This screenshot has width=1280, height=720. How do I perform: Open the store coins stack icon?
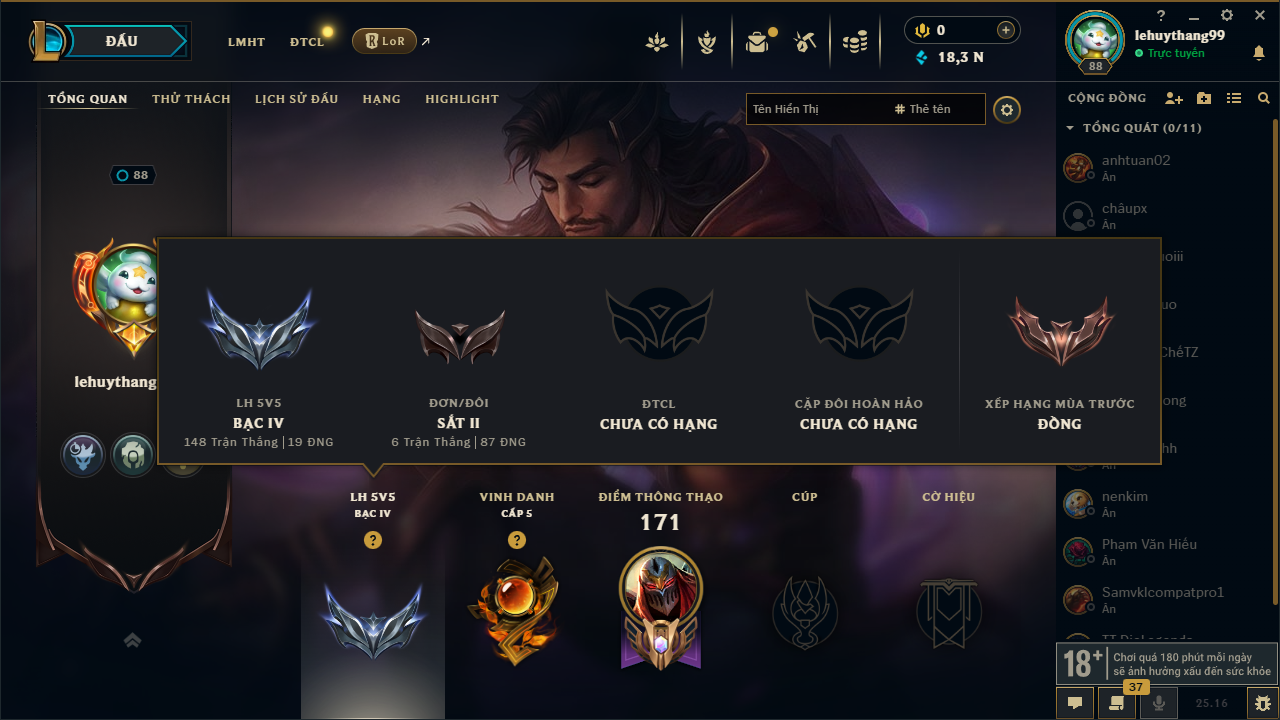[854, 42]
